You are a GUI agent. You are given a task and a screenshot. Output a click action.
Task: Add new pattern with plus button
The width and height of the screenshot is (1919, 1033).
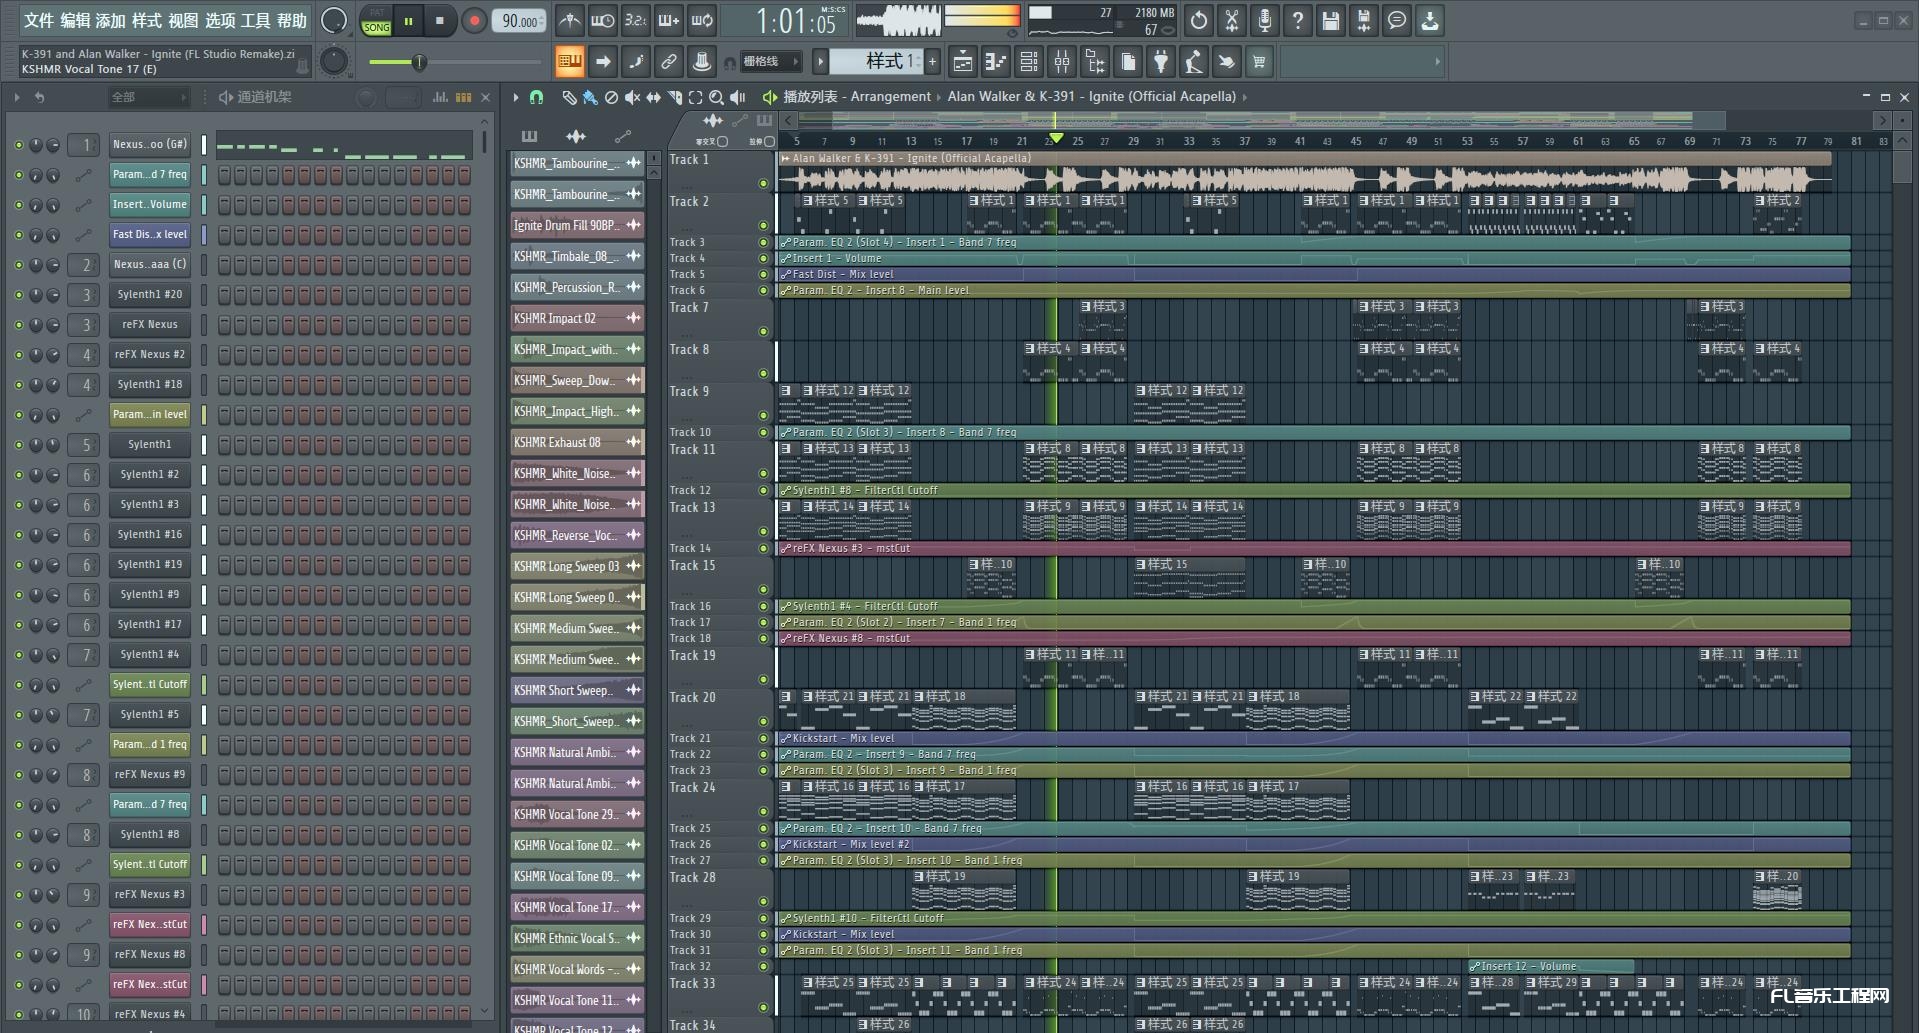(932, 62)
